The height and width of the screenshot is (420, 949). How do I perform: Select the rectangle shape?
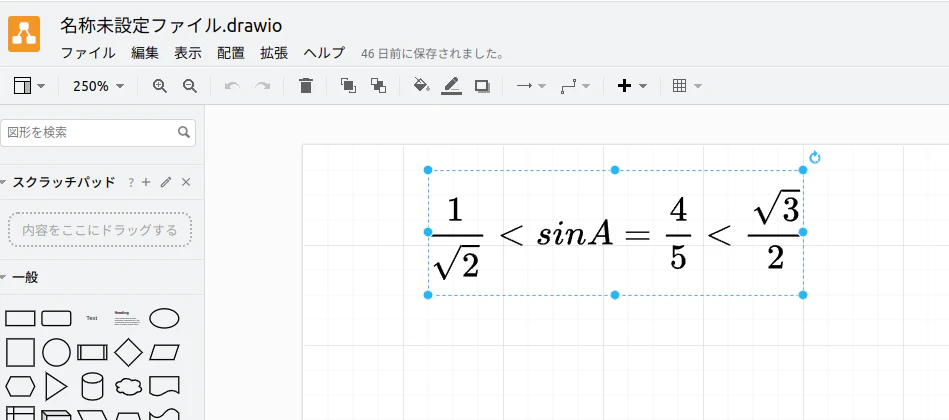pyautogui.click(x=20, y=318)
